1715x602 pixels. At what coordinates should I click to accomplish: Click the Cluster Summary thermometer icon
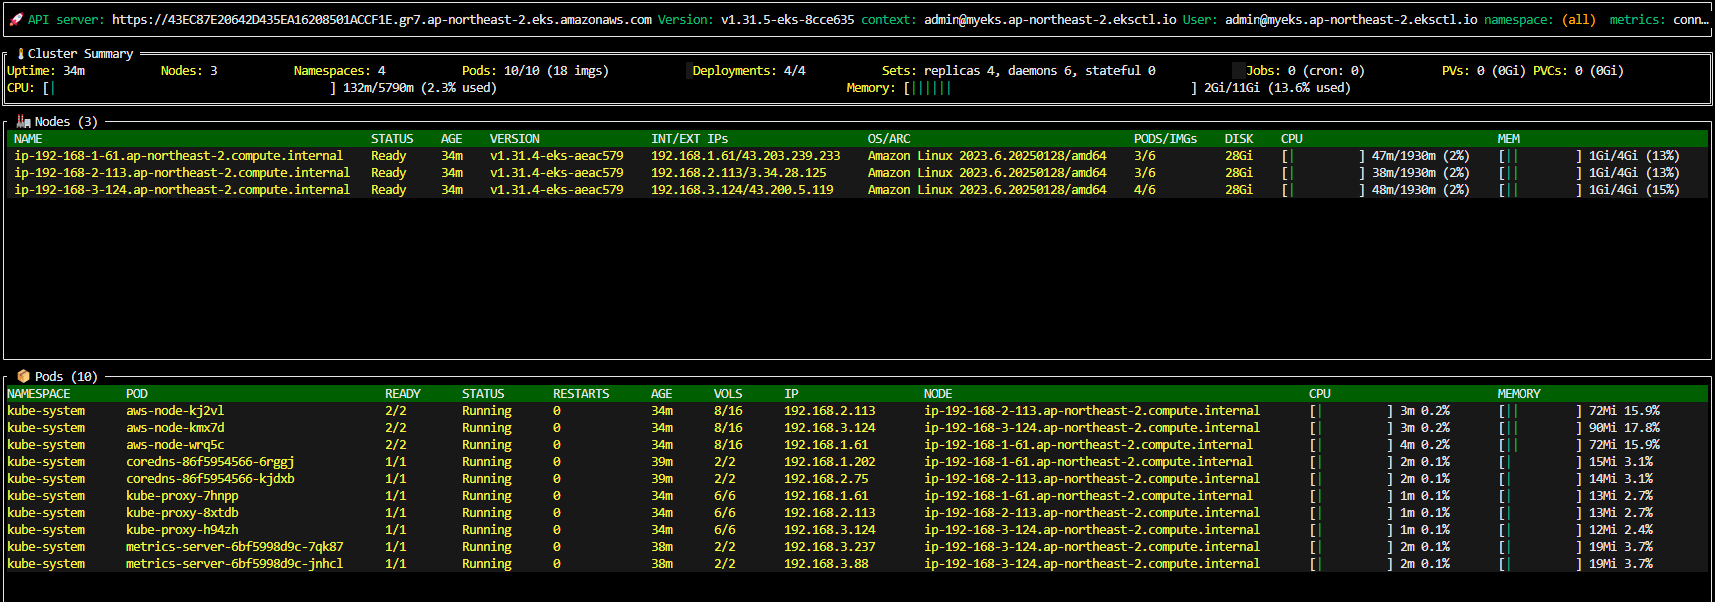pos(21,53)
